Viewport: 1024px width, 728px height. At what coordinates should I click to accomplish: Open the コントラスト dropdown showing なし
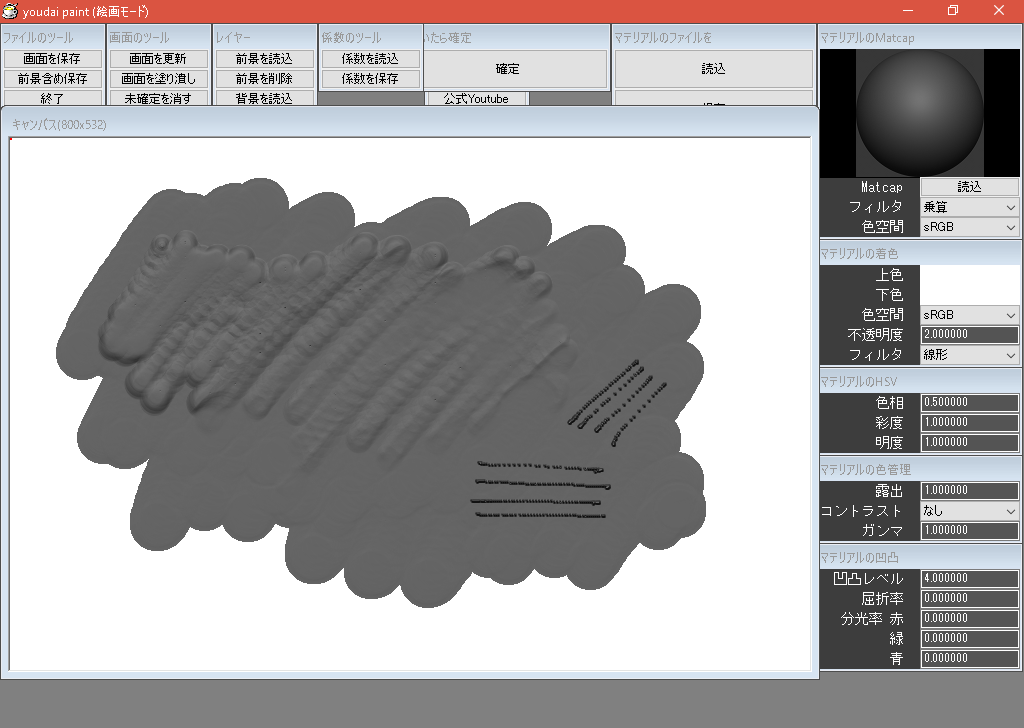click(x=969, y=511)
